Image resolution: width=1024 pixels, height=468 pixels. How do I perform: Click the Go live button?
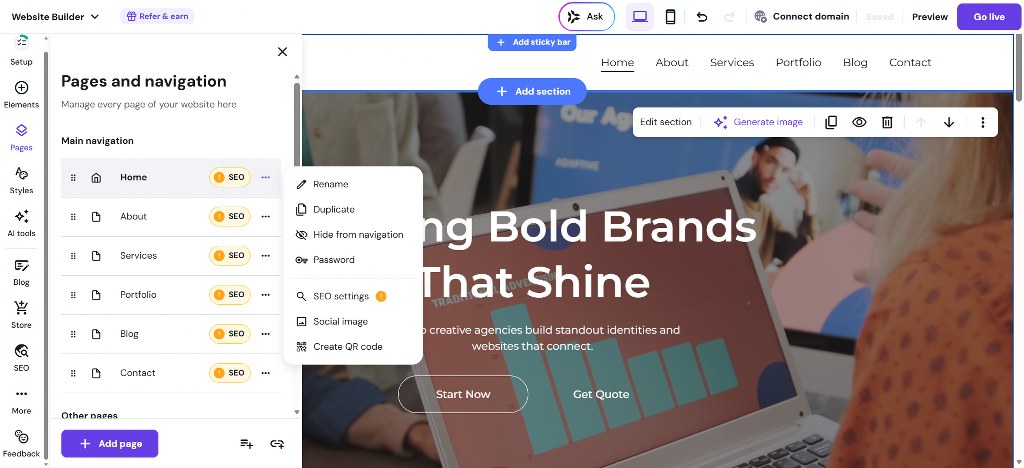click(x=989, y=17)
